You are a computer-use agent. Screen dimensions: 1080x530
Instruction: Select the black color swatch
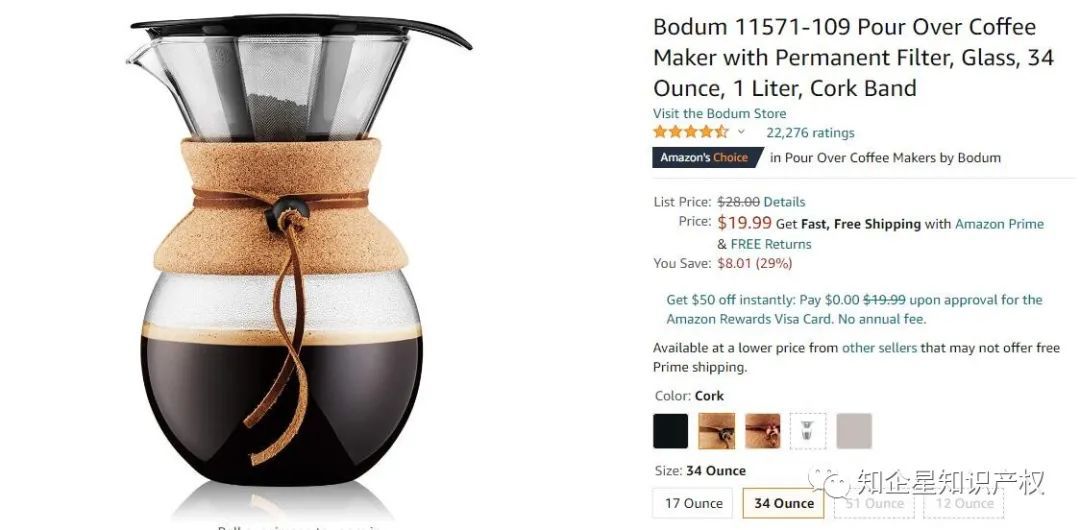[670, 431]
